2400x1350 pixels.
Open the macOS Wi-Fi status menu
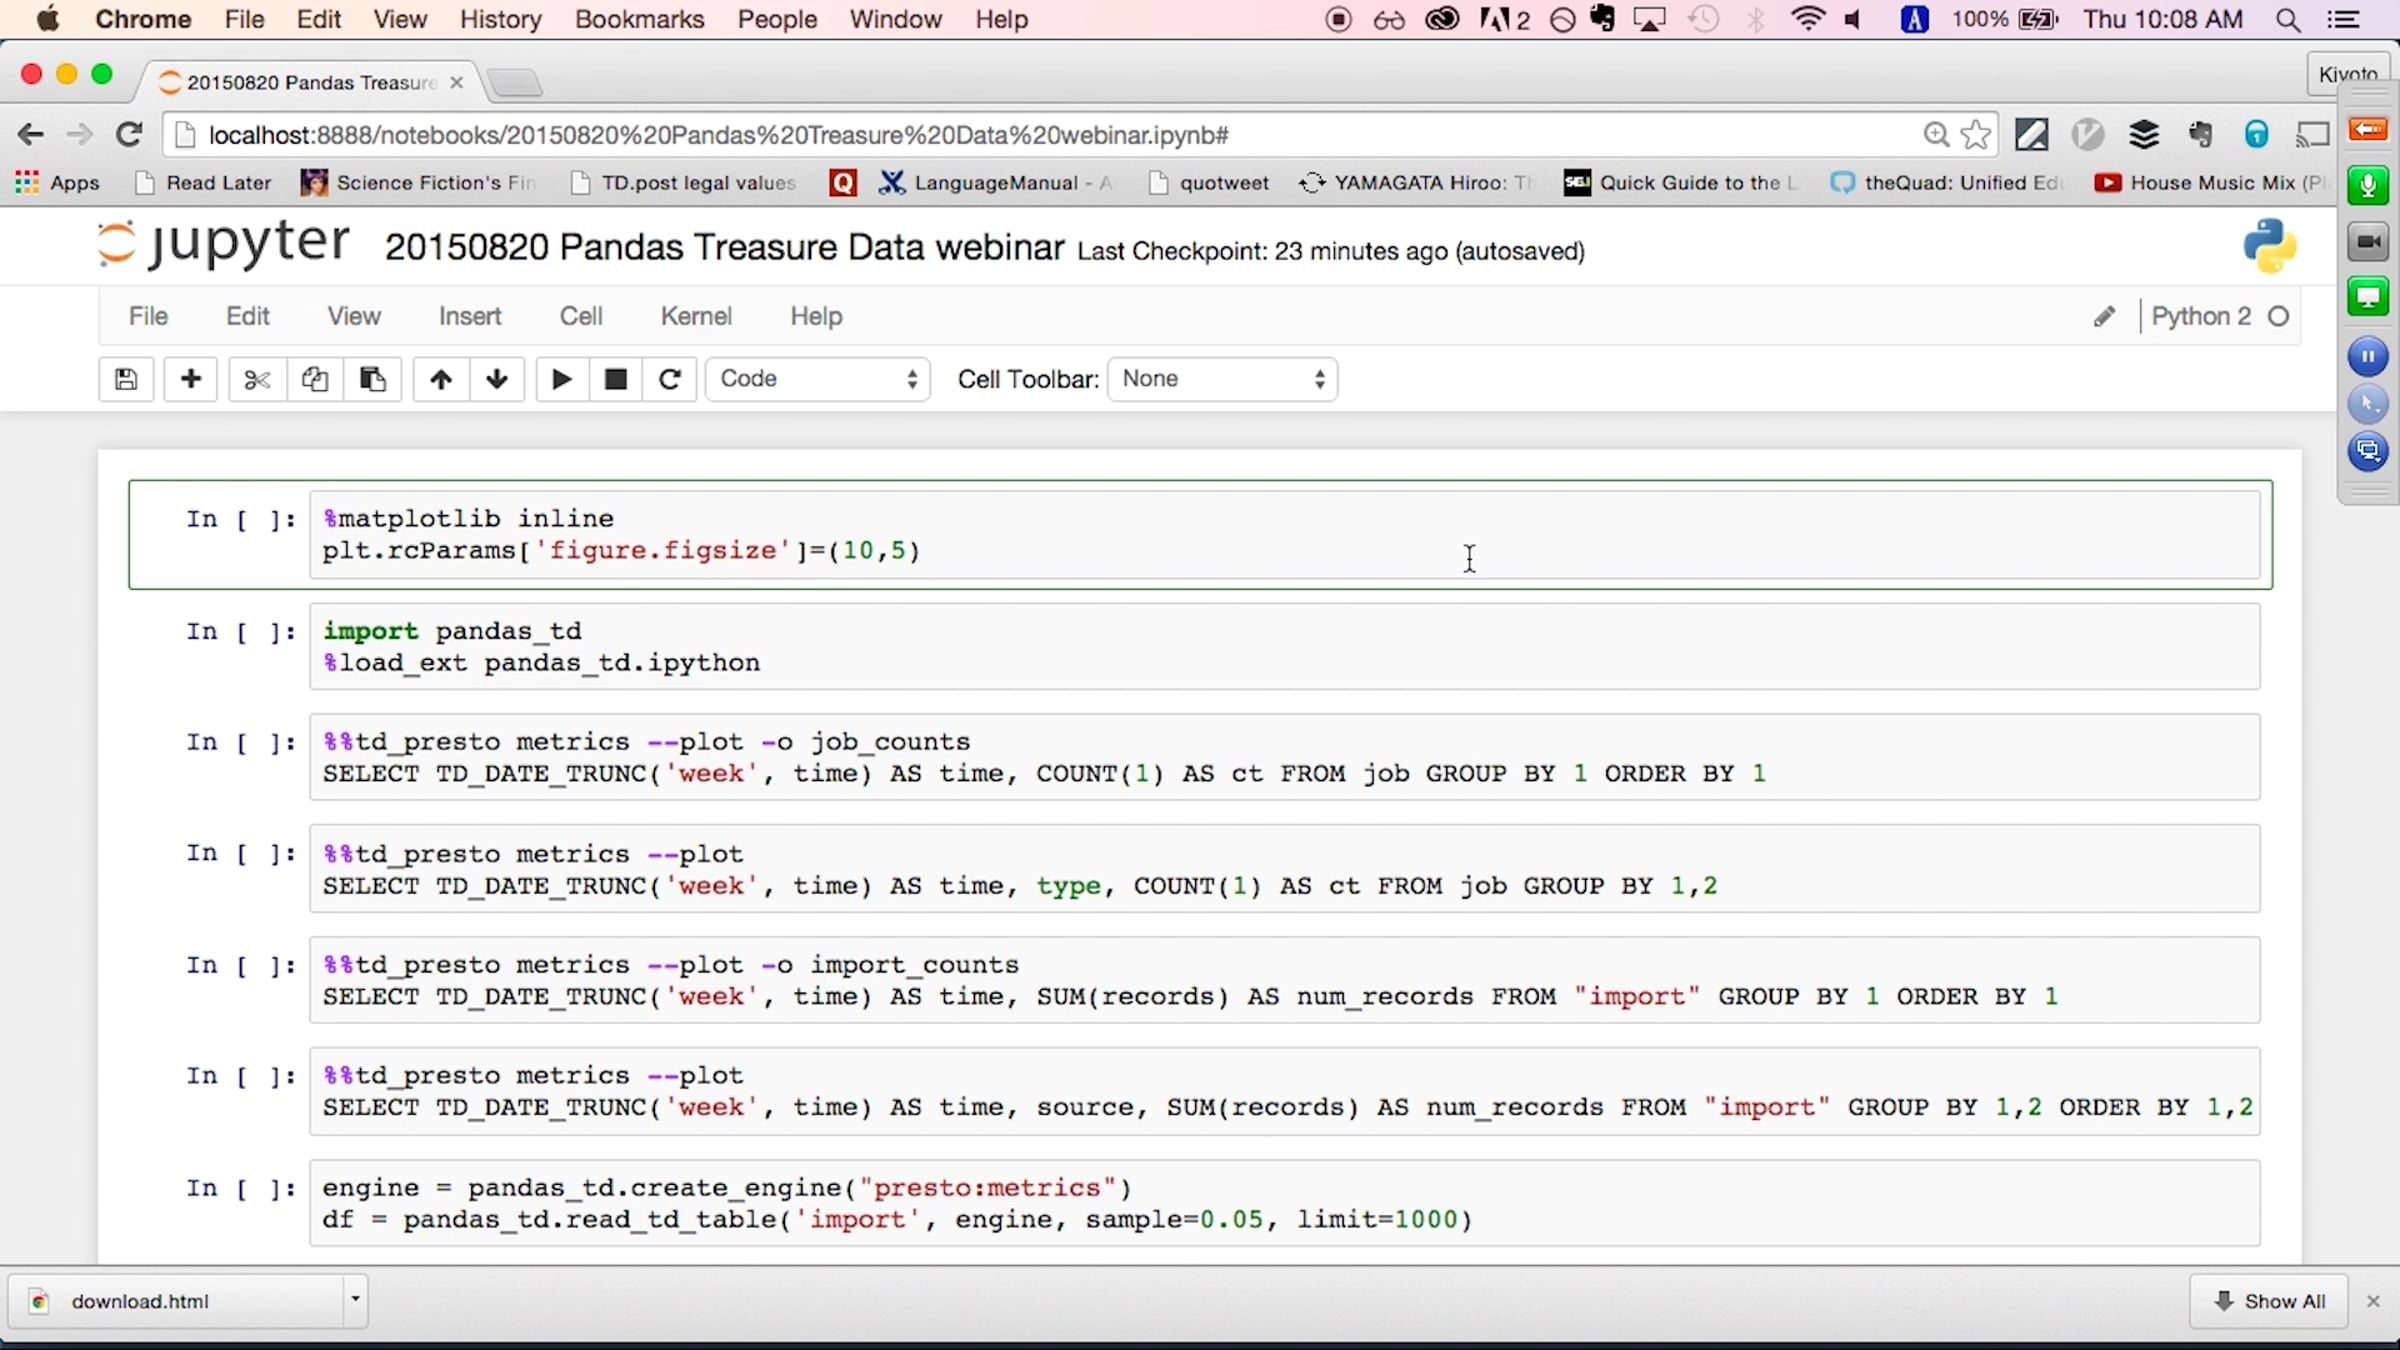pos(1807,19)
